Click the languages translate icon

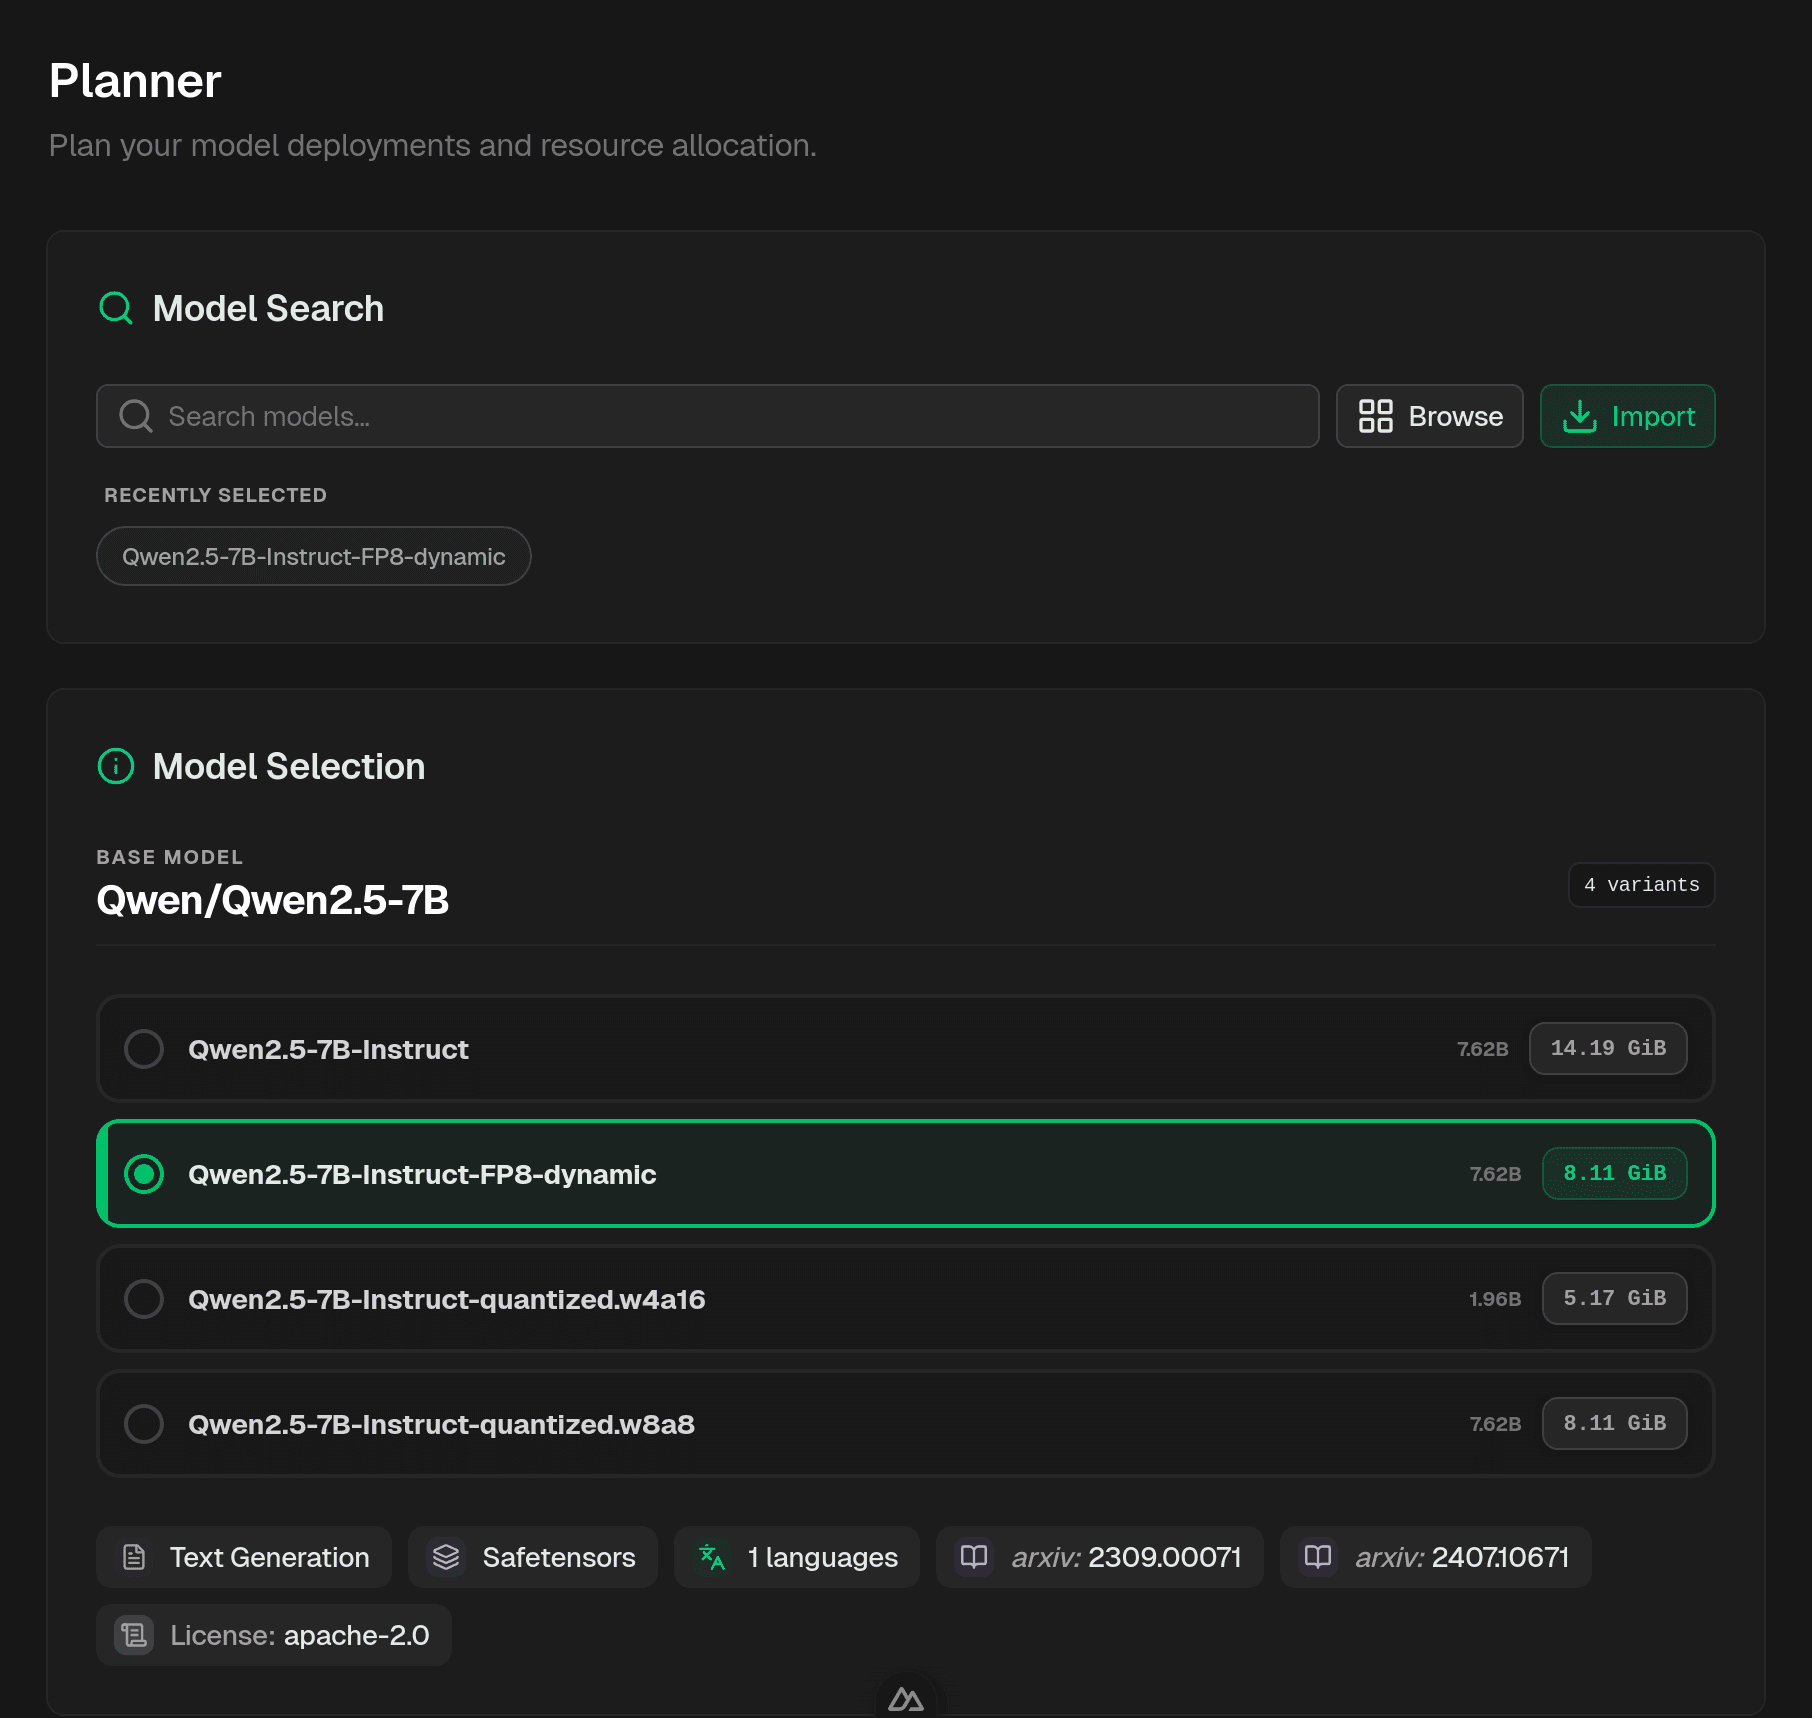(x=712, y=1557)
